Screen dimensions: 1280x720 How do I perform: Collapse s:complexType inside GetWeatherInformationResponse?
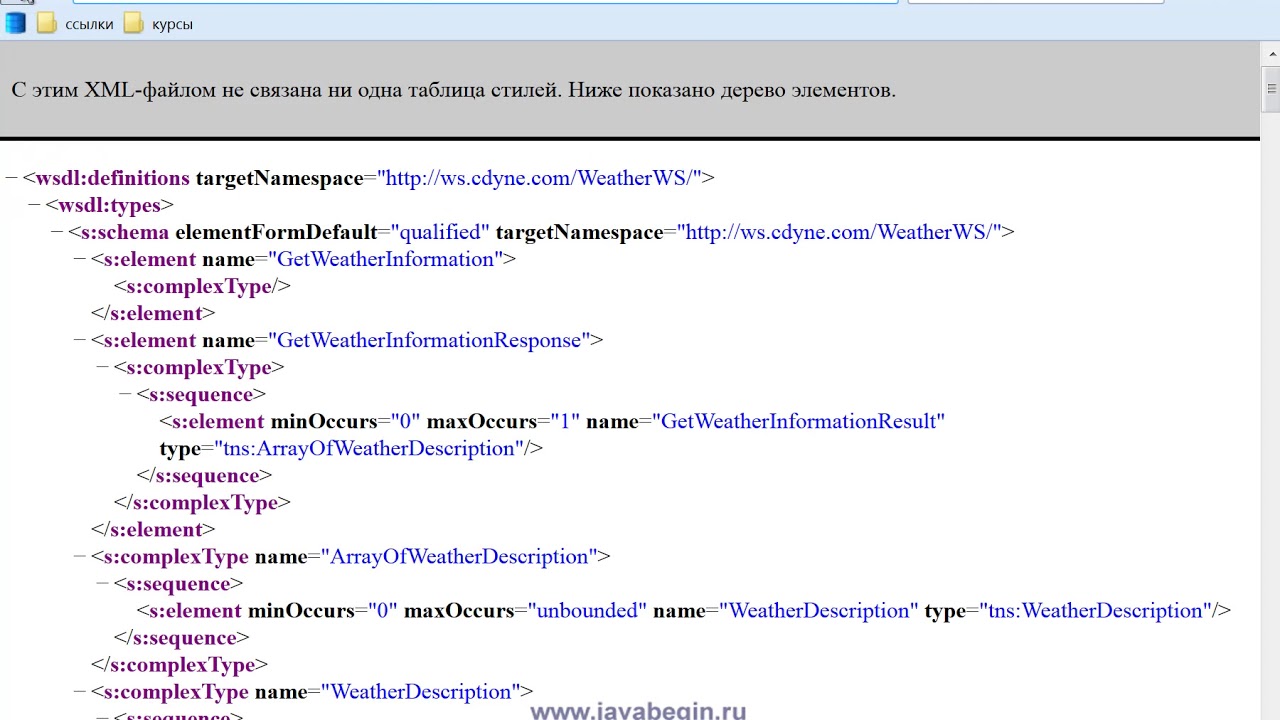click(104, 367)
